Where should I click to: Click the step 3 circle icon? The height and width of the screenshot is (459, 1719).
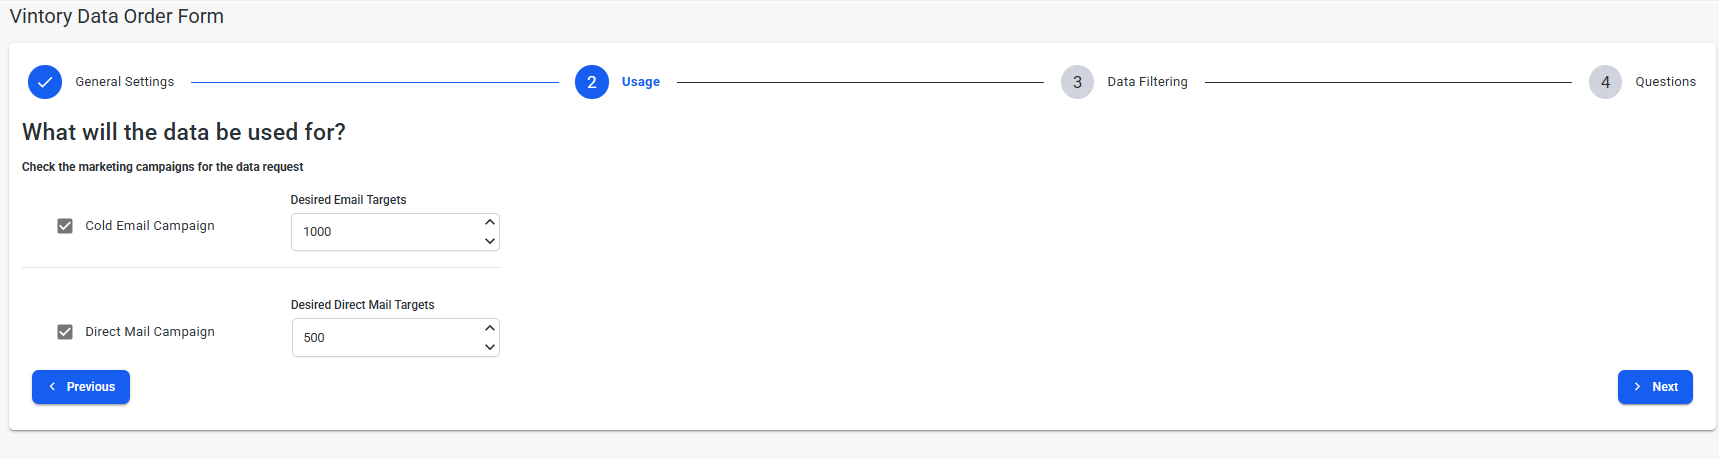pyautogui.click(x=1077, y=82)
